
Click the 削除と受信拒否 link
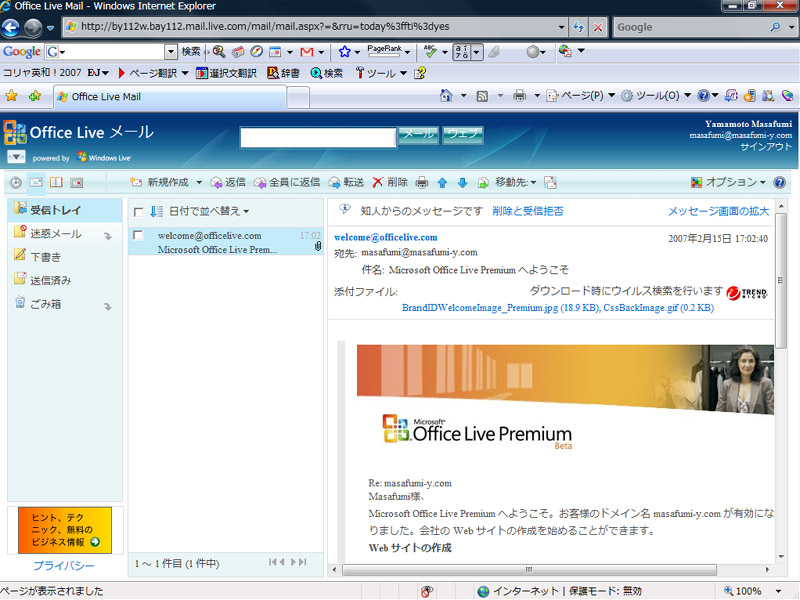point(528,211)
